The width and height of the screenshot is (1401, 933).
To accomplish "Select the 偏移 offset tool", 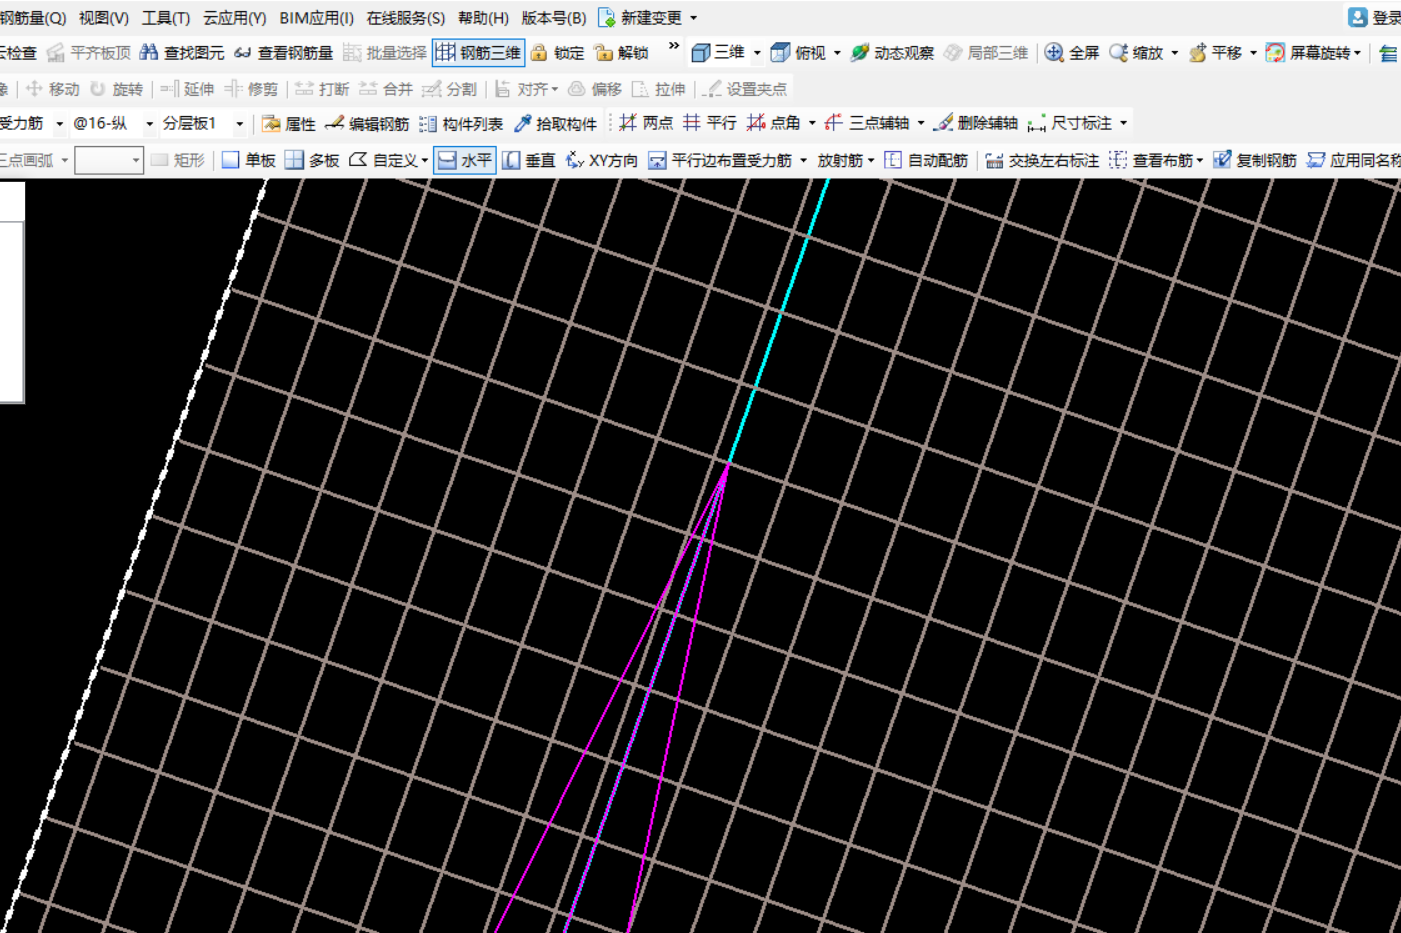I will tap(595, 89).
